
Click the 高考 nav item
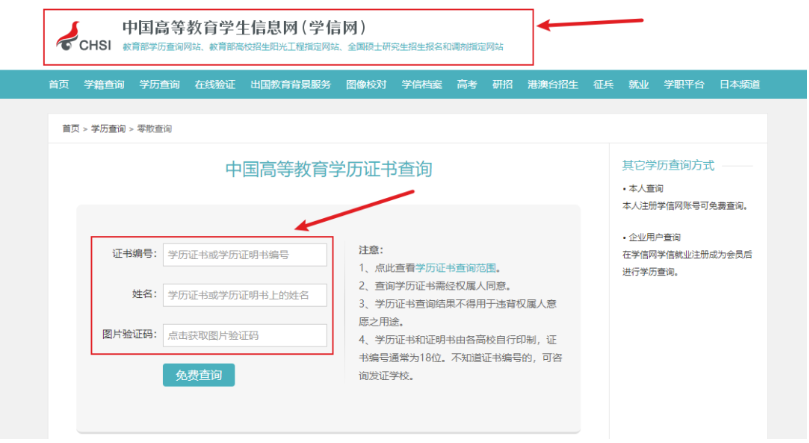tap(467, 85)
